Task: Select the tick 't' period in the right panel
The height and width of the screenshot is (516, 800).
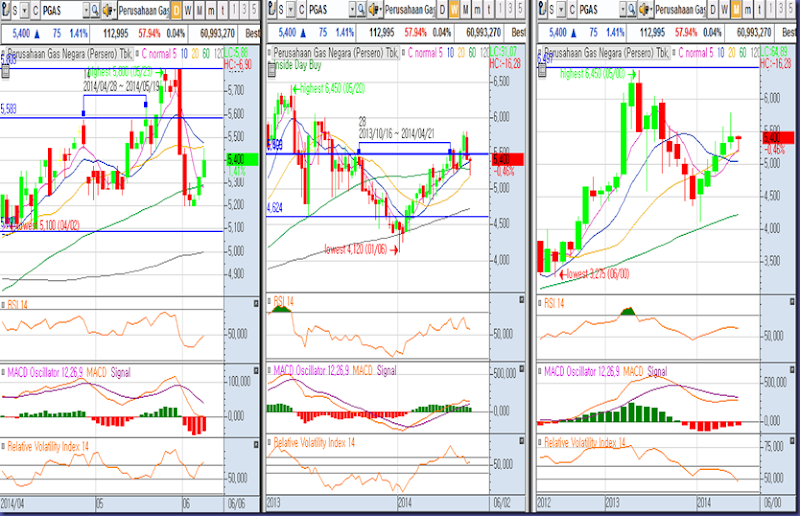Action: point(760,9)
